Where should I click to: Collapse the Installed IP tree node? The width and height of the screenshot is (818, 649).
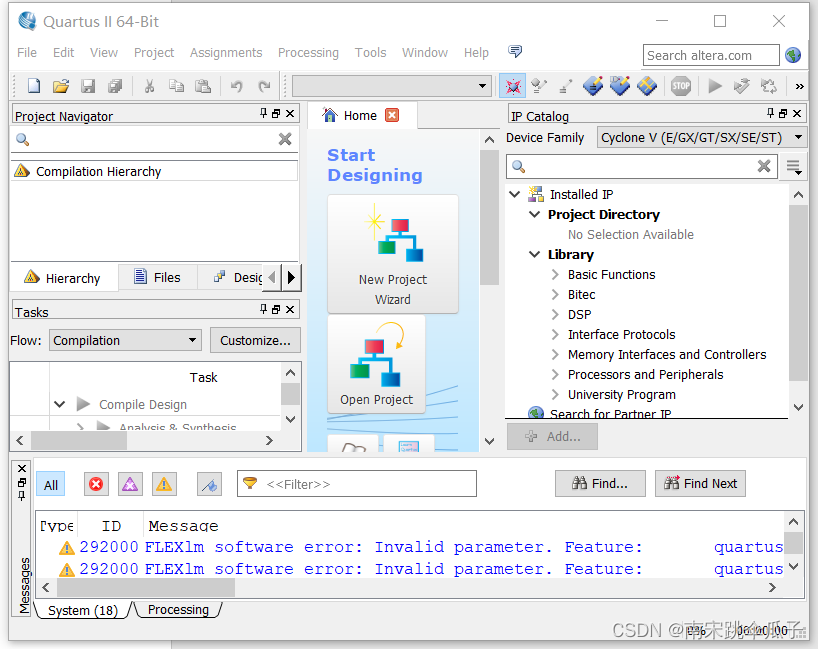[515, 194]
